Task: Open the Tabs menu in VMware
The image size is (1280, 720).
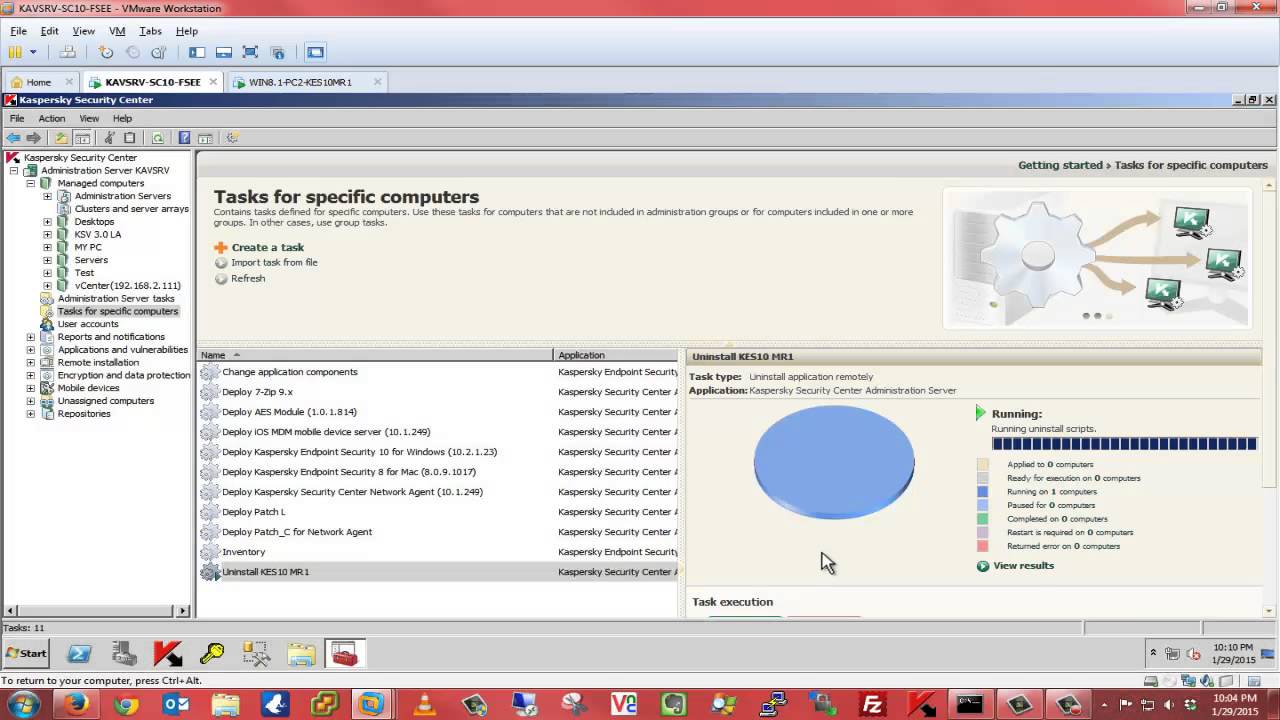Action: pos(150,31)
